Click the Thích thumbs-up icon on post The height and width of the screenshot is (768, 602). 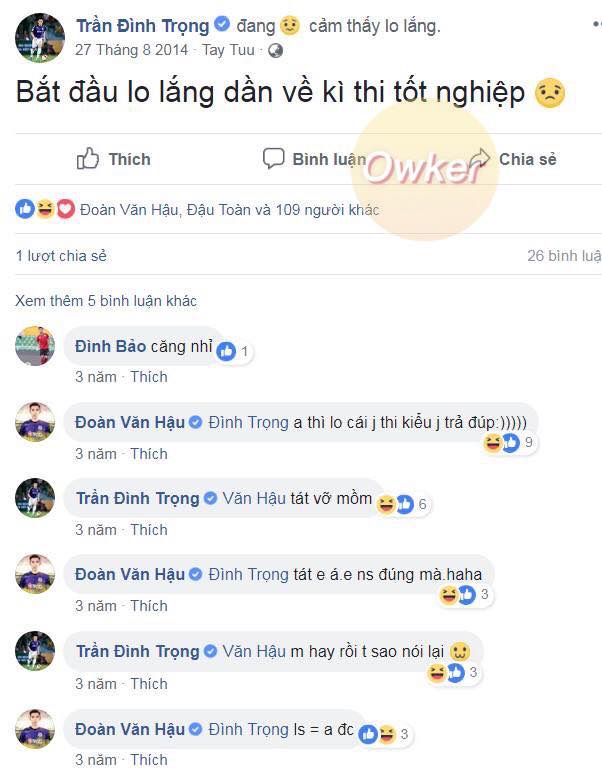click(x=88, y=159)
